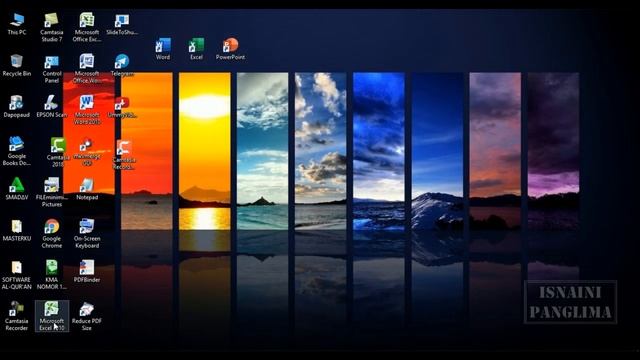Open the Google Books Downloader shortcut
640x360 pixels.
tap(17, 151)
